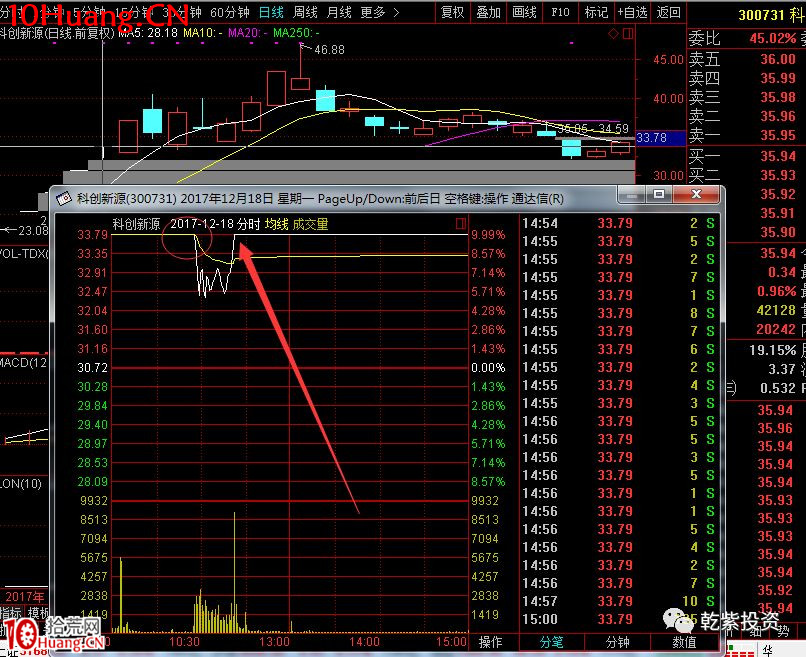The image size is (806, 657).
Task: Switch to the 分钟 minute tab
Action: 617,642
